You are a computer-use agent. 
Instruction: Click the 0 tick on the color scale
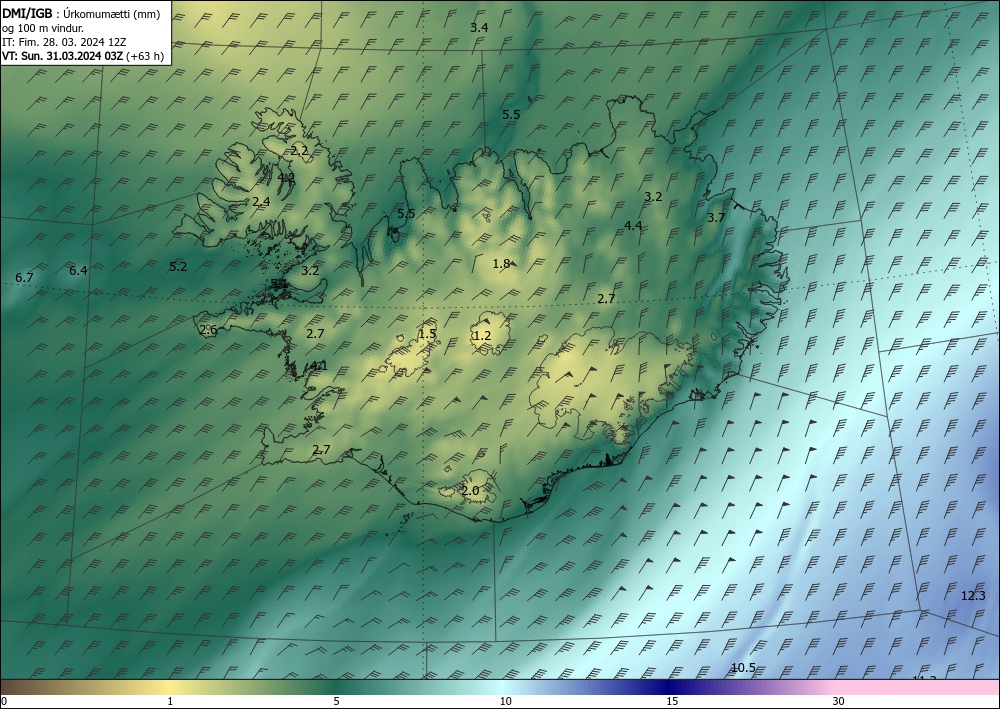pos(4,701)
